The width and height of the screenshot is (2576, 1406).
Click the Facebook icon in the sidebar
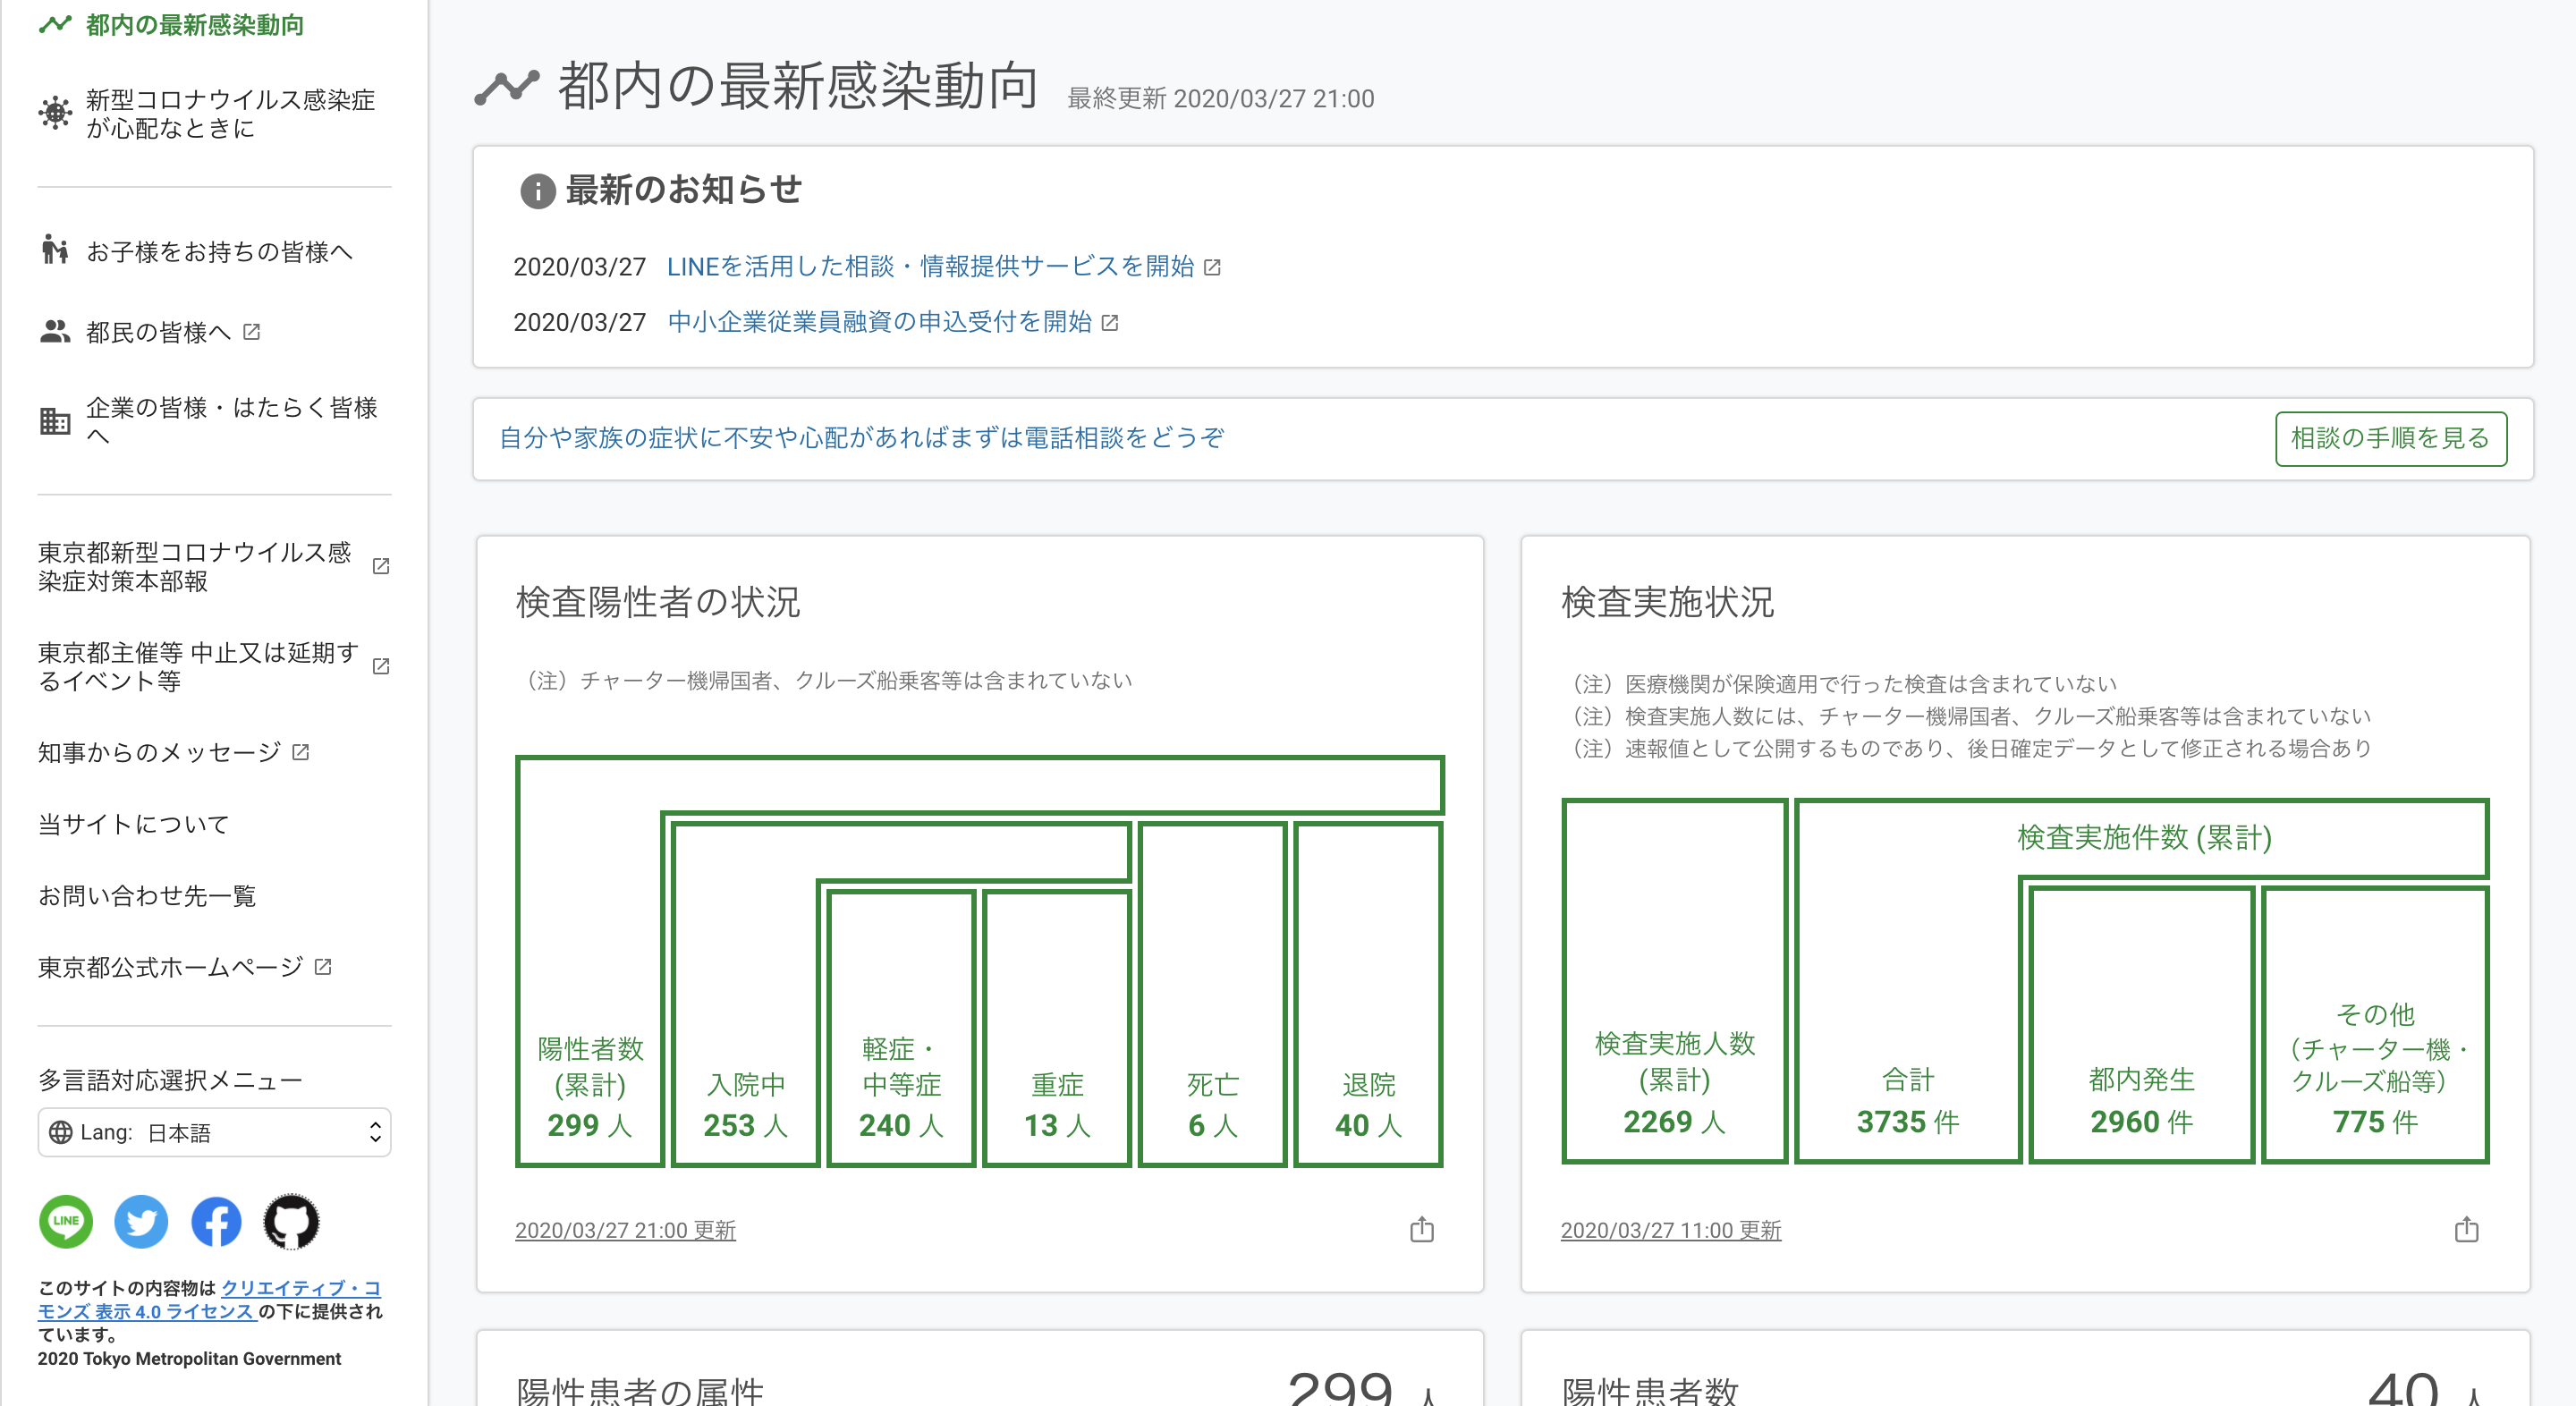pyautogui.click(x=216, y=1221)
